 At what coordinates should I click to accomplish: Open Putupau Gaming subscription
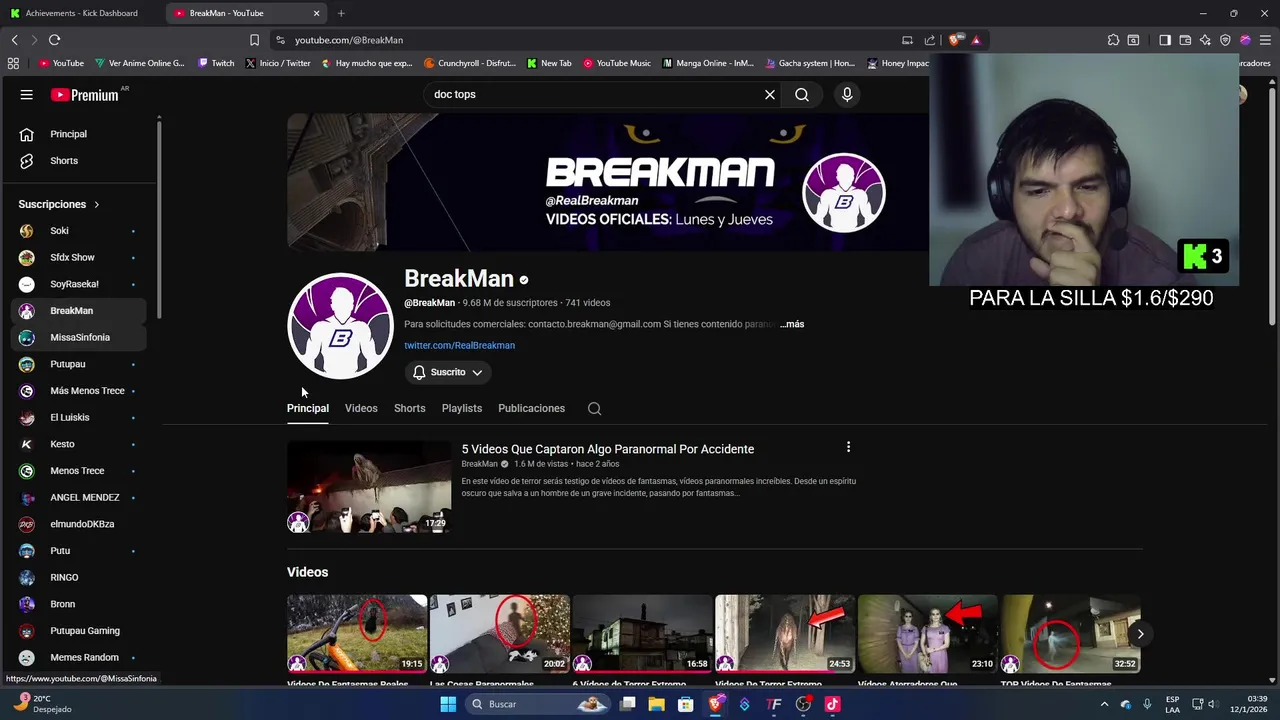click(78, 631)
